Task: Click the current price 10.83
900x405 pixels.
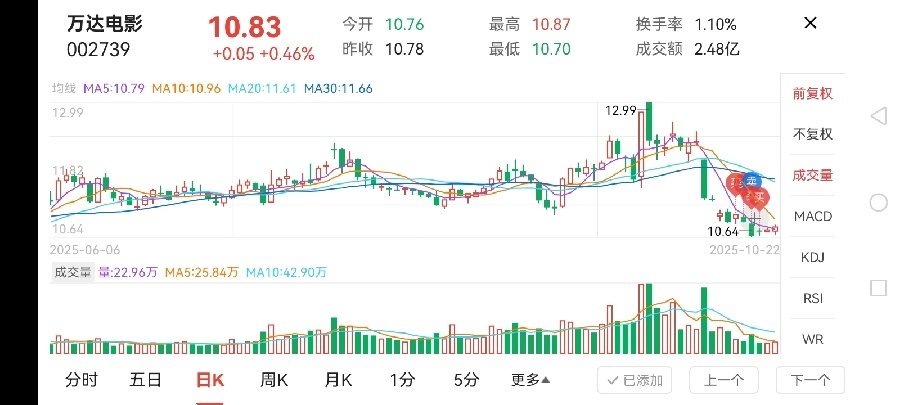Action: point(245,28)
